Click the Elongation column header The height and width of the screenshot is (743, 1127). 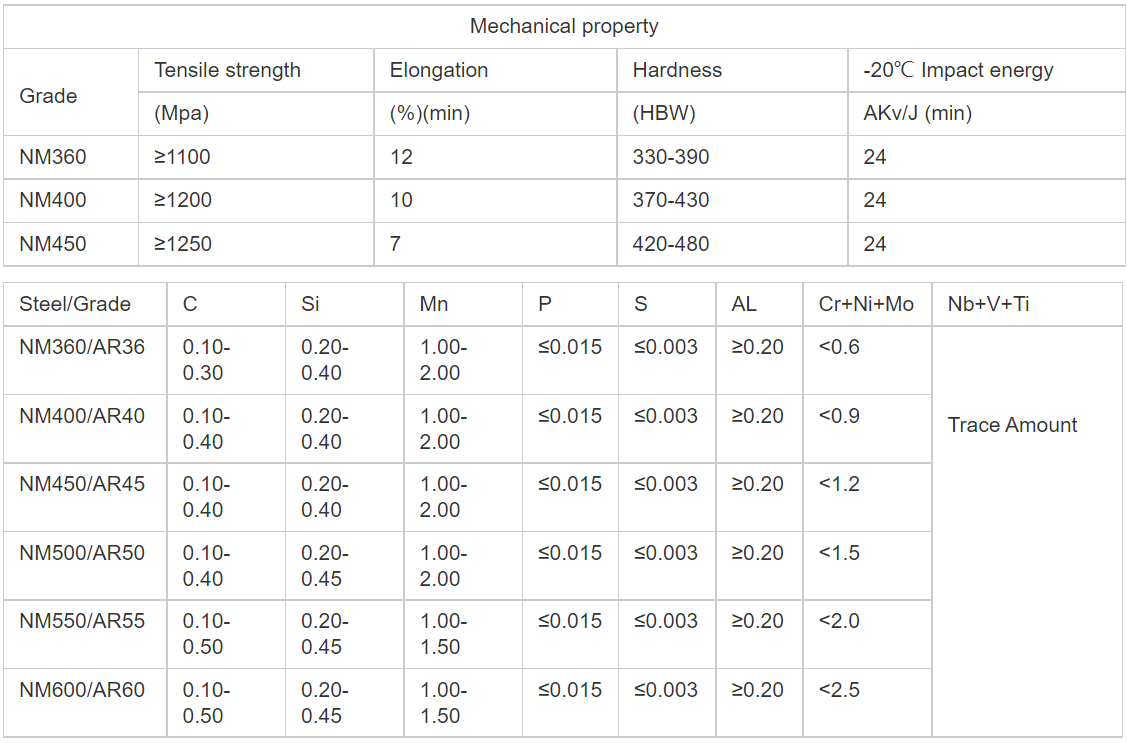(439, 71)
